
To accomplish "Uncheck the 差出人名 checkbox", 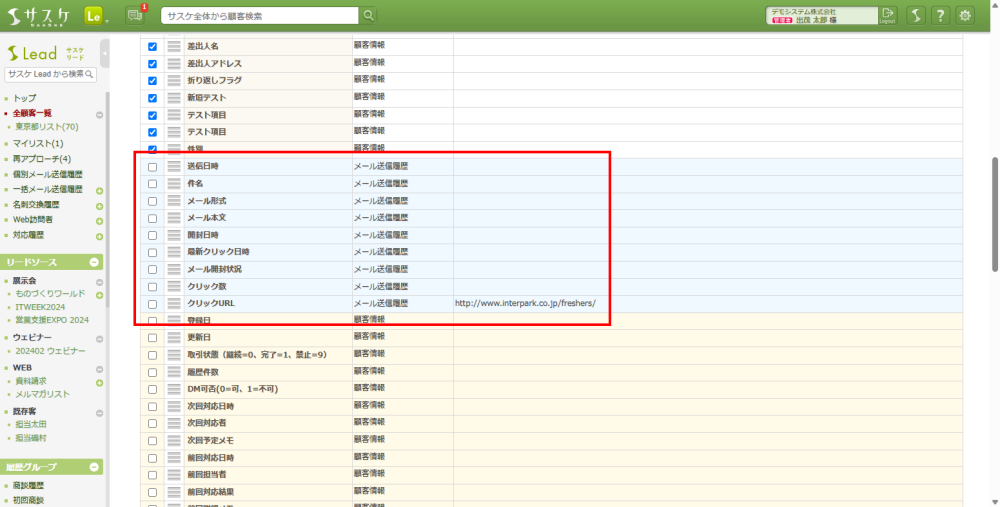I will (152, 46).
